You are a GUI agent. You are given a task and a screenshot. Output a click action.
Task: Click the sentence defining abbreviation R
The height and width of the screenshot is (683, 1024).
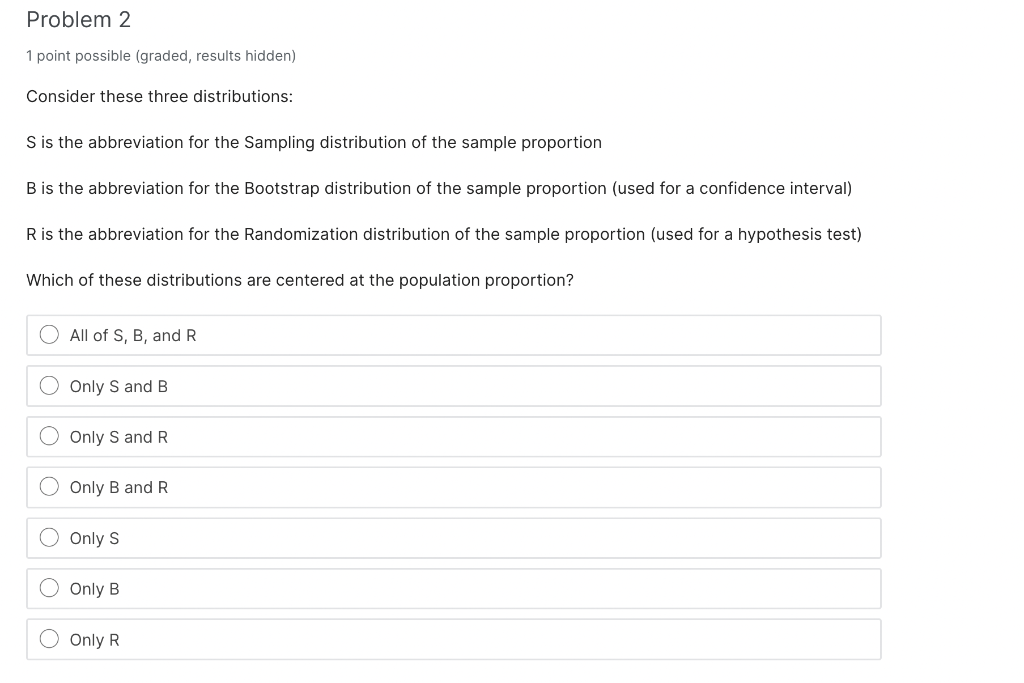443,234
